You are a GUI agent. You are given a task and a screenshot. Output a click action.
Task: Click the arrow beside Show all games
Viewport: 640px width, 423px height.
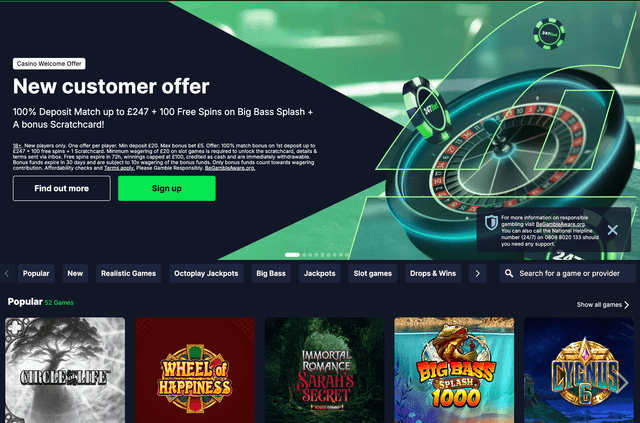tap(627, 305)
